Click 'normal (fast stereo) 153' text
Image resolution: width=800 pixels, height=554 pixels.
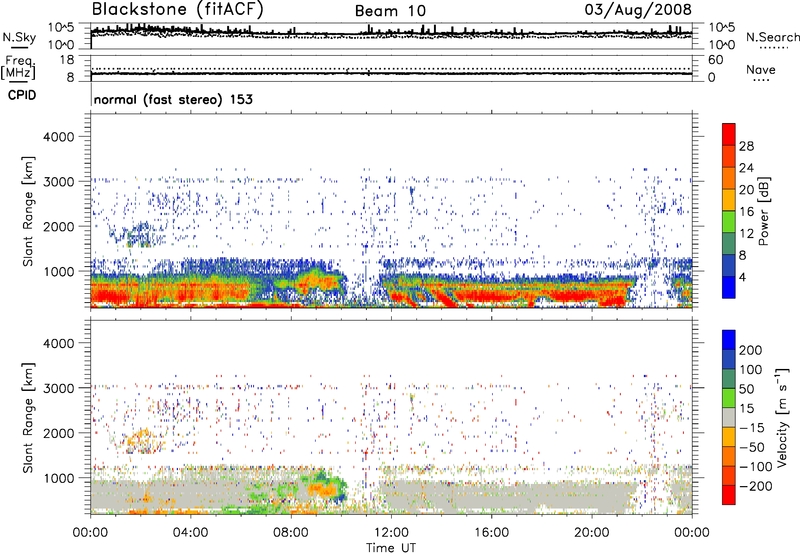[173, 99]
